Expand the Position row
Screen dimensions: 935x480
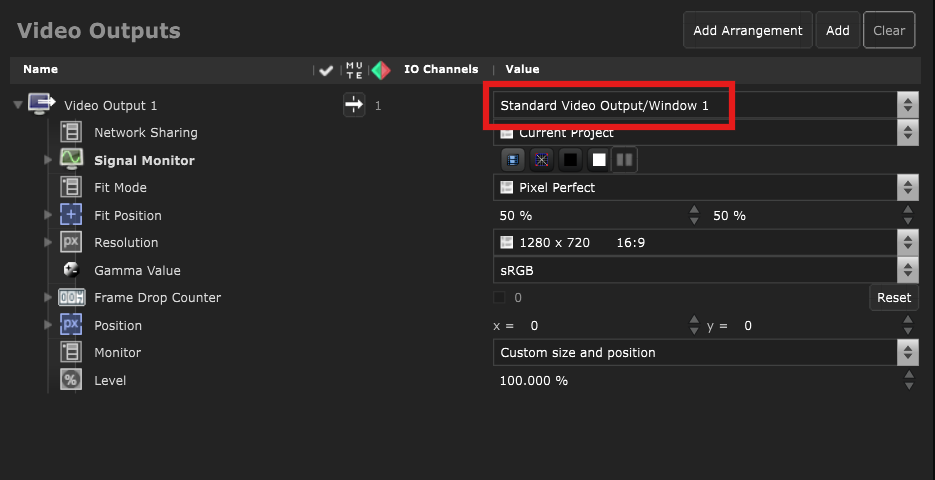click(x=48, y=325)
